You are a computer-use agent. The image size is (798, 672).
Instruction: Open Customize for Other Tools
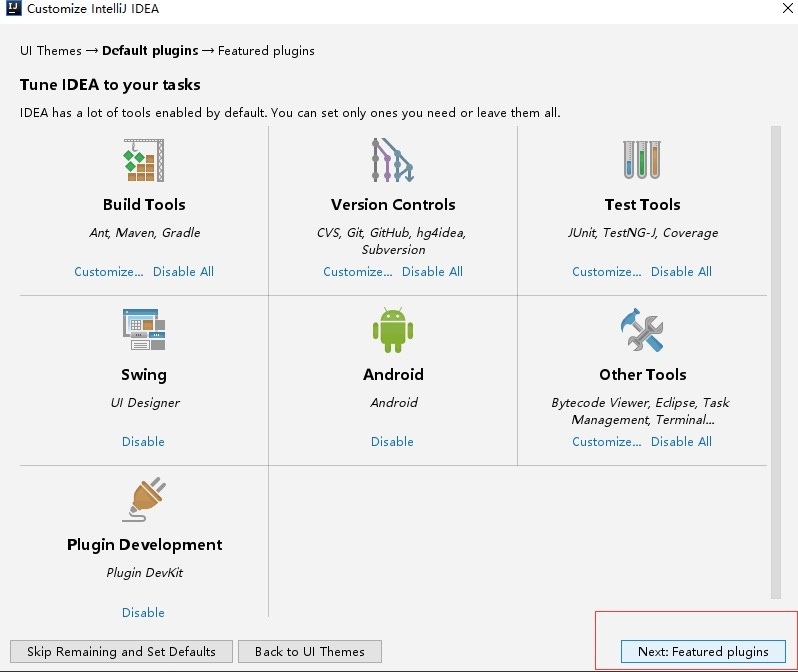[606, 441]
